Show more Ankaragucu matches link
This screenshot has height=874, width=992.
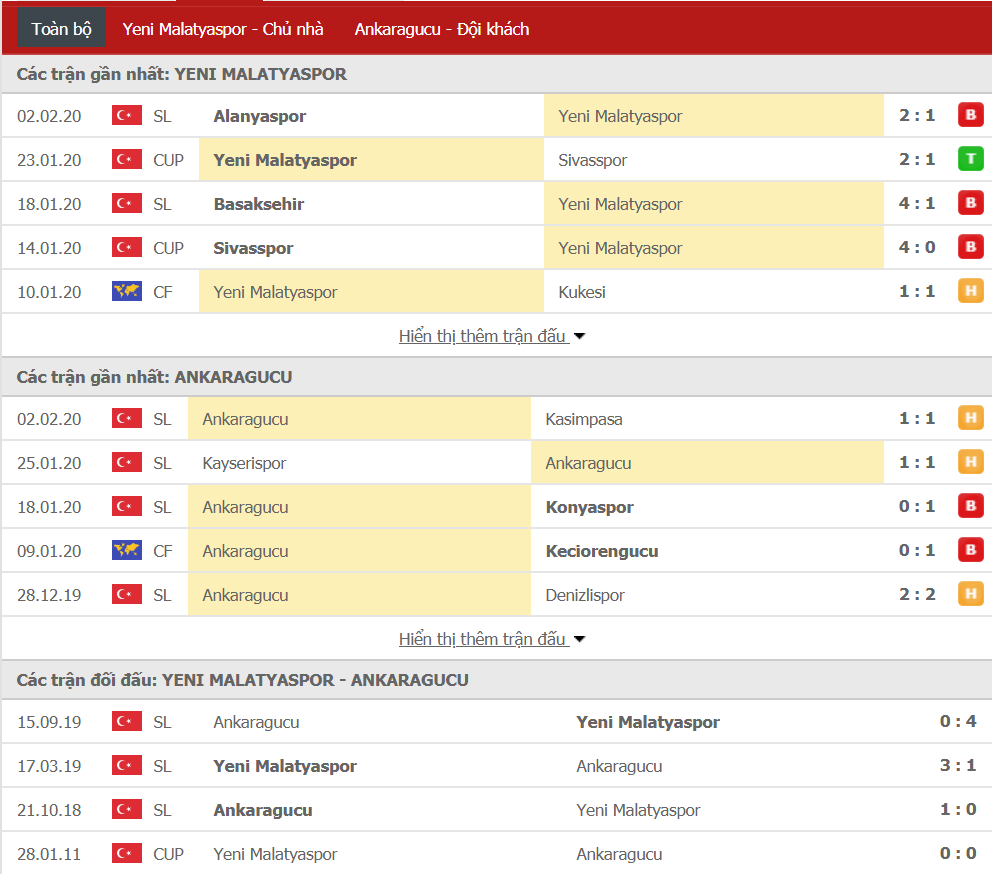click(x=484, y=639)
